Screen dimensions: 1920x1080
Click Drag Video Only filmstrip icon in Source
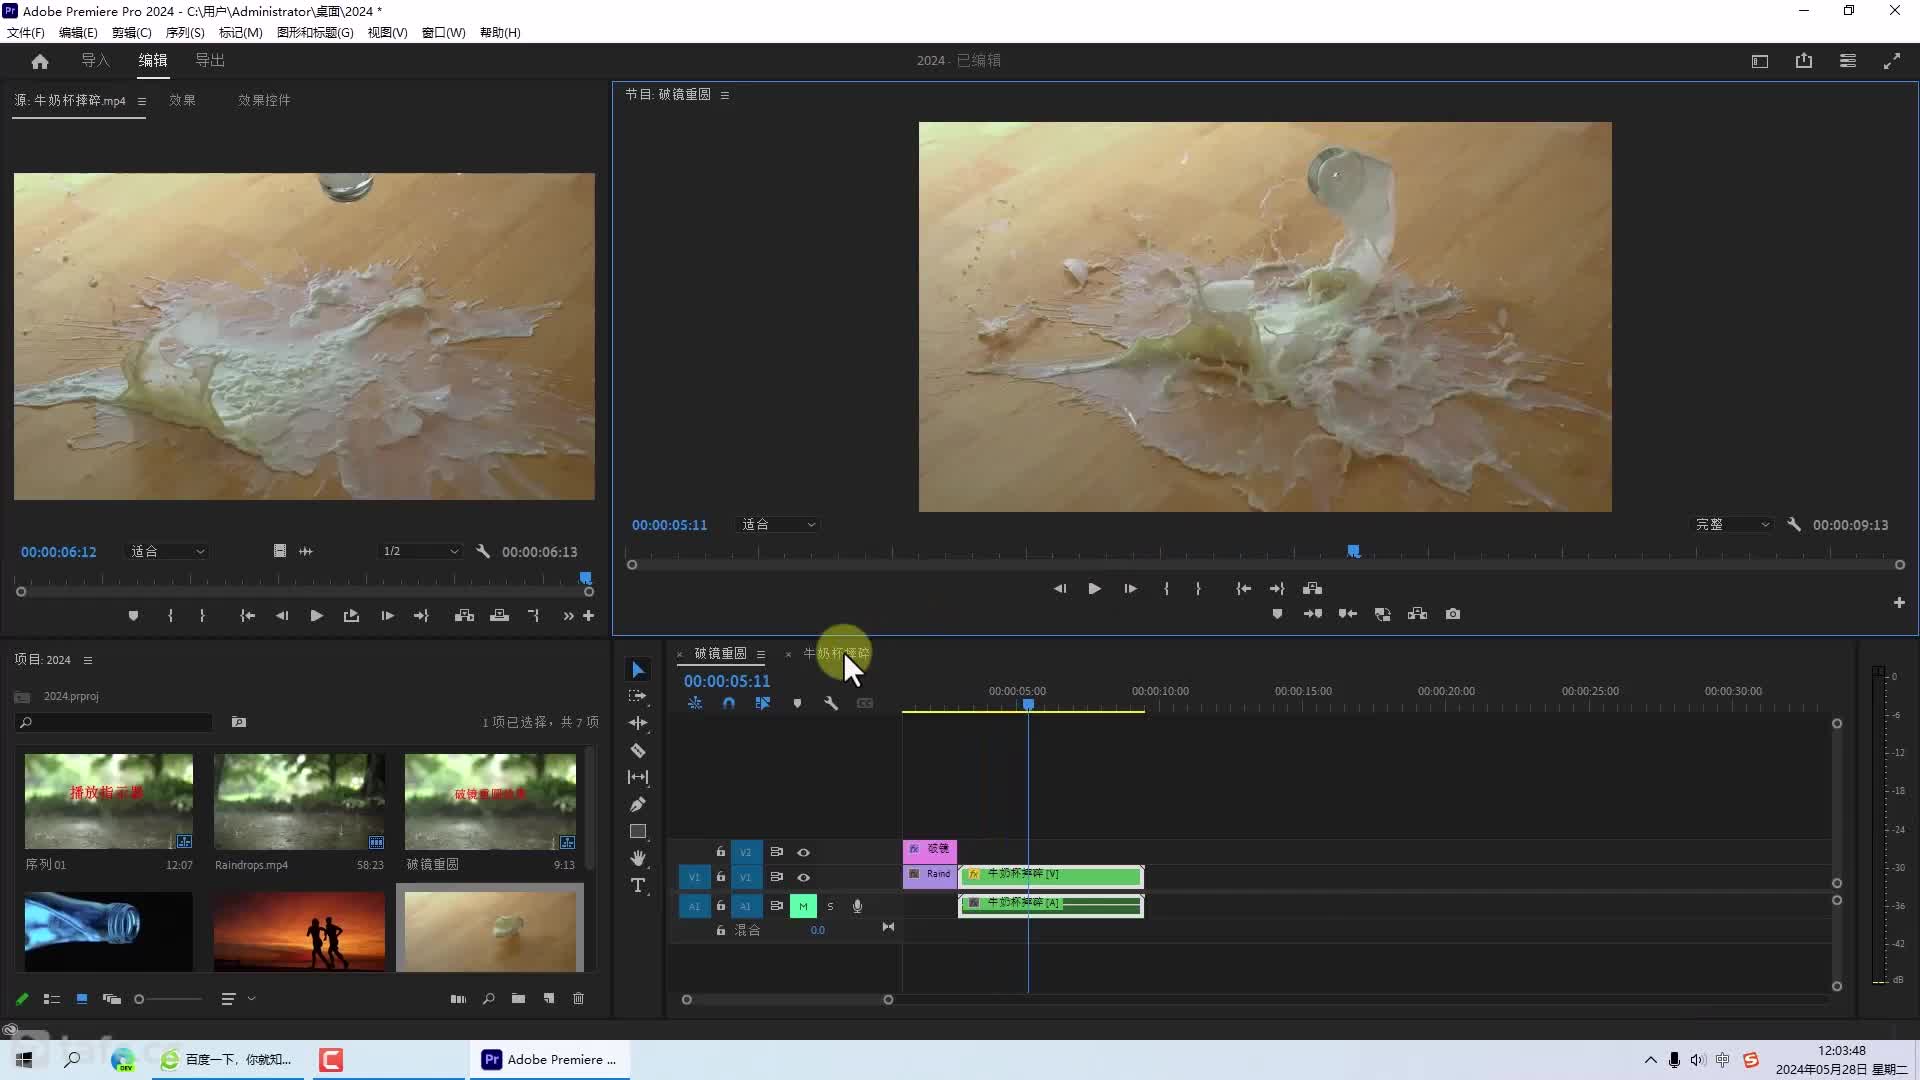pyautogui.click(x=280, y=551)
